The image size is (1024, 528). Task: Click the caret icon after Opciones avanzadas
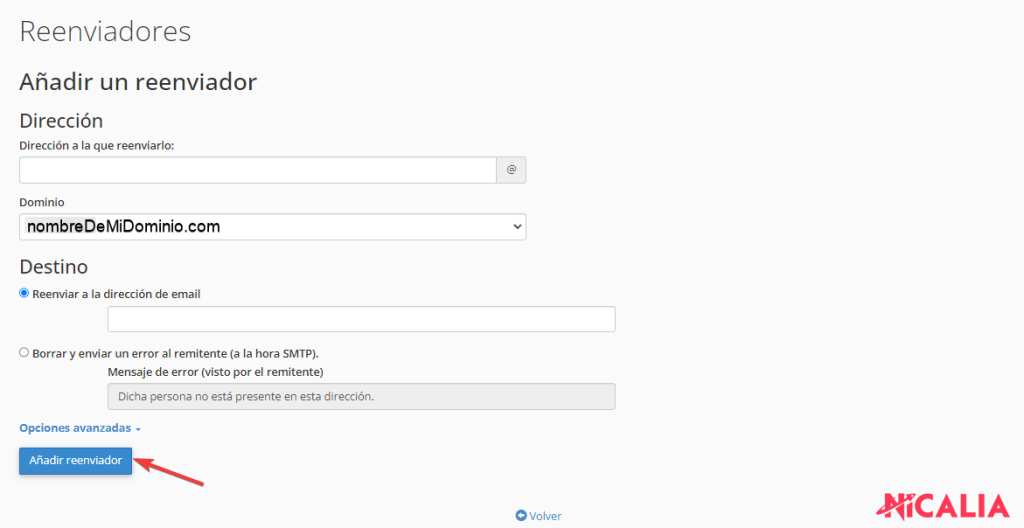tap(138, 429)
